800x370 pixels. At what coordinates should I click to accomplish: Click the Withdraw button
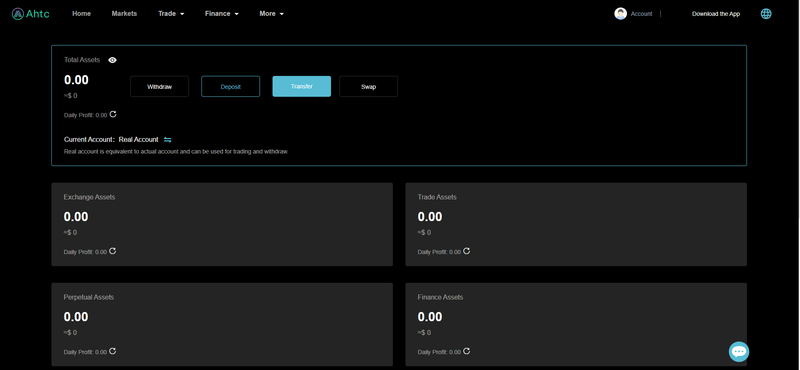(x=160, y=87)
